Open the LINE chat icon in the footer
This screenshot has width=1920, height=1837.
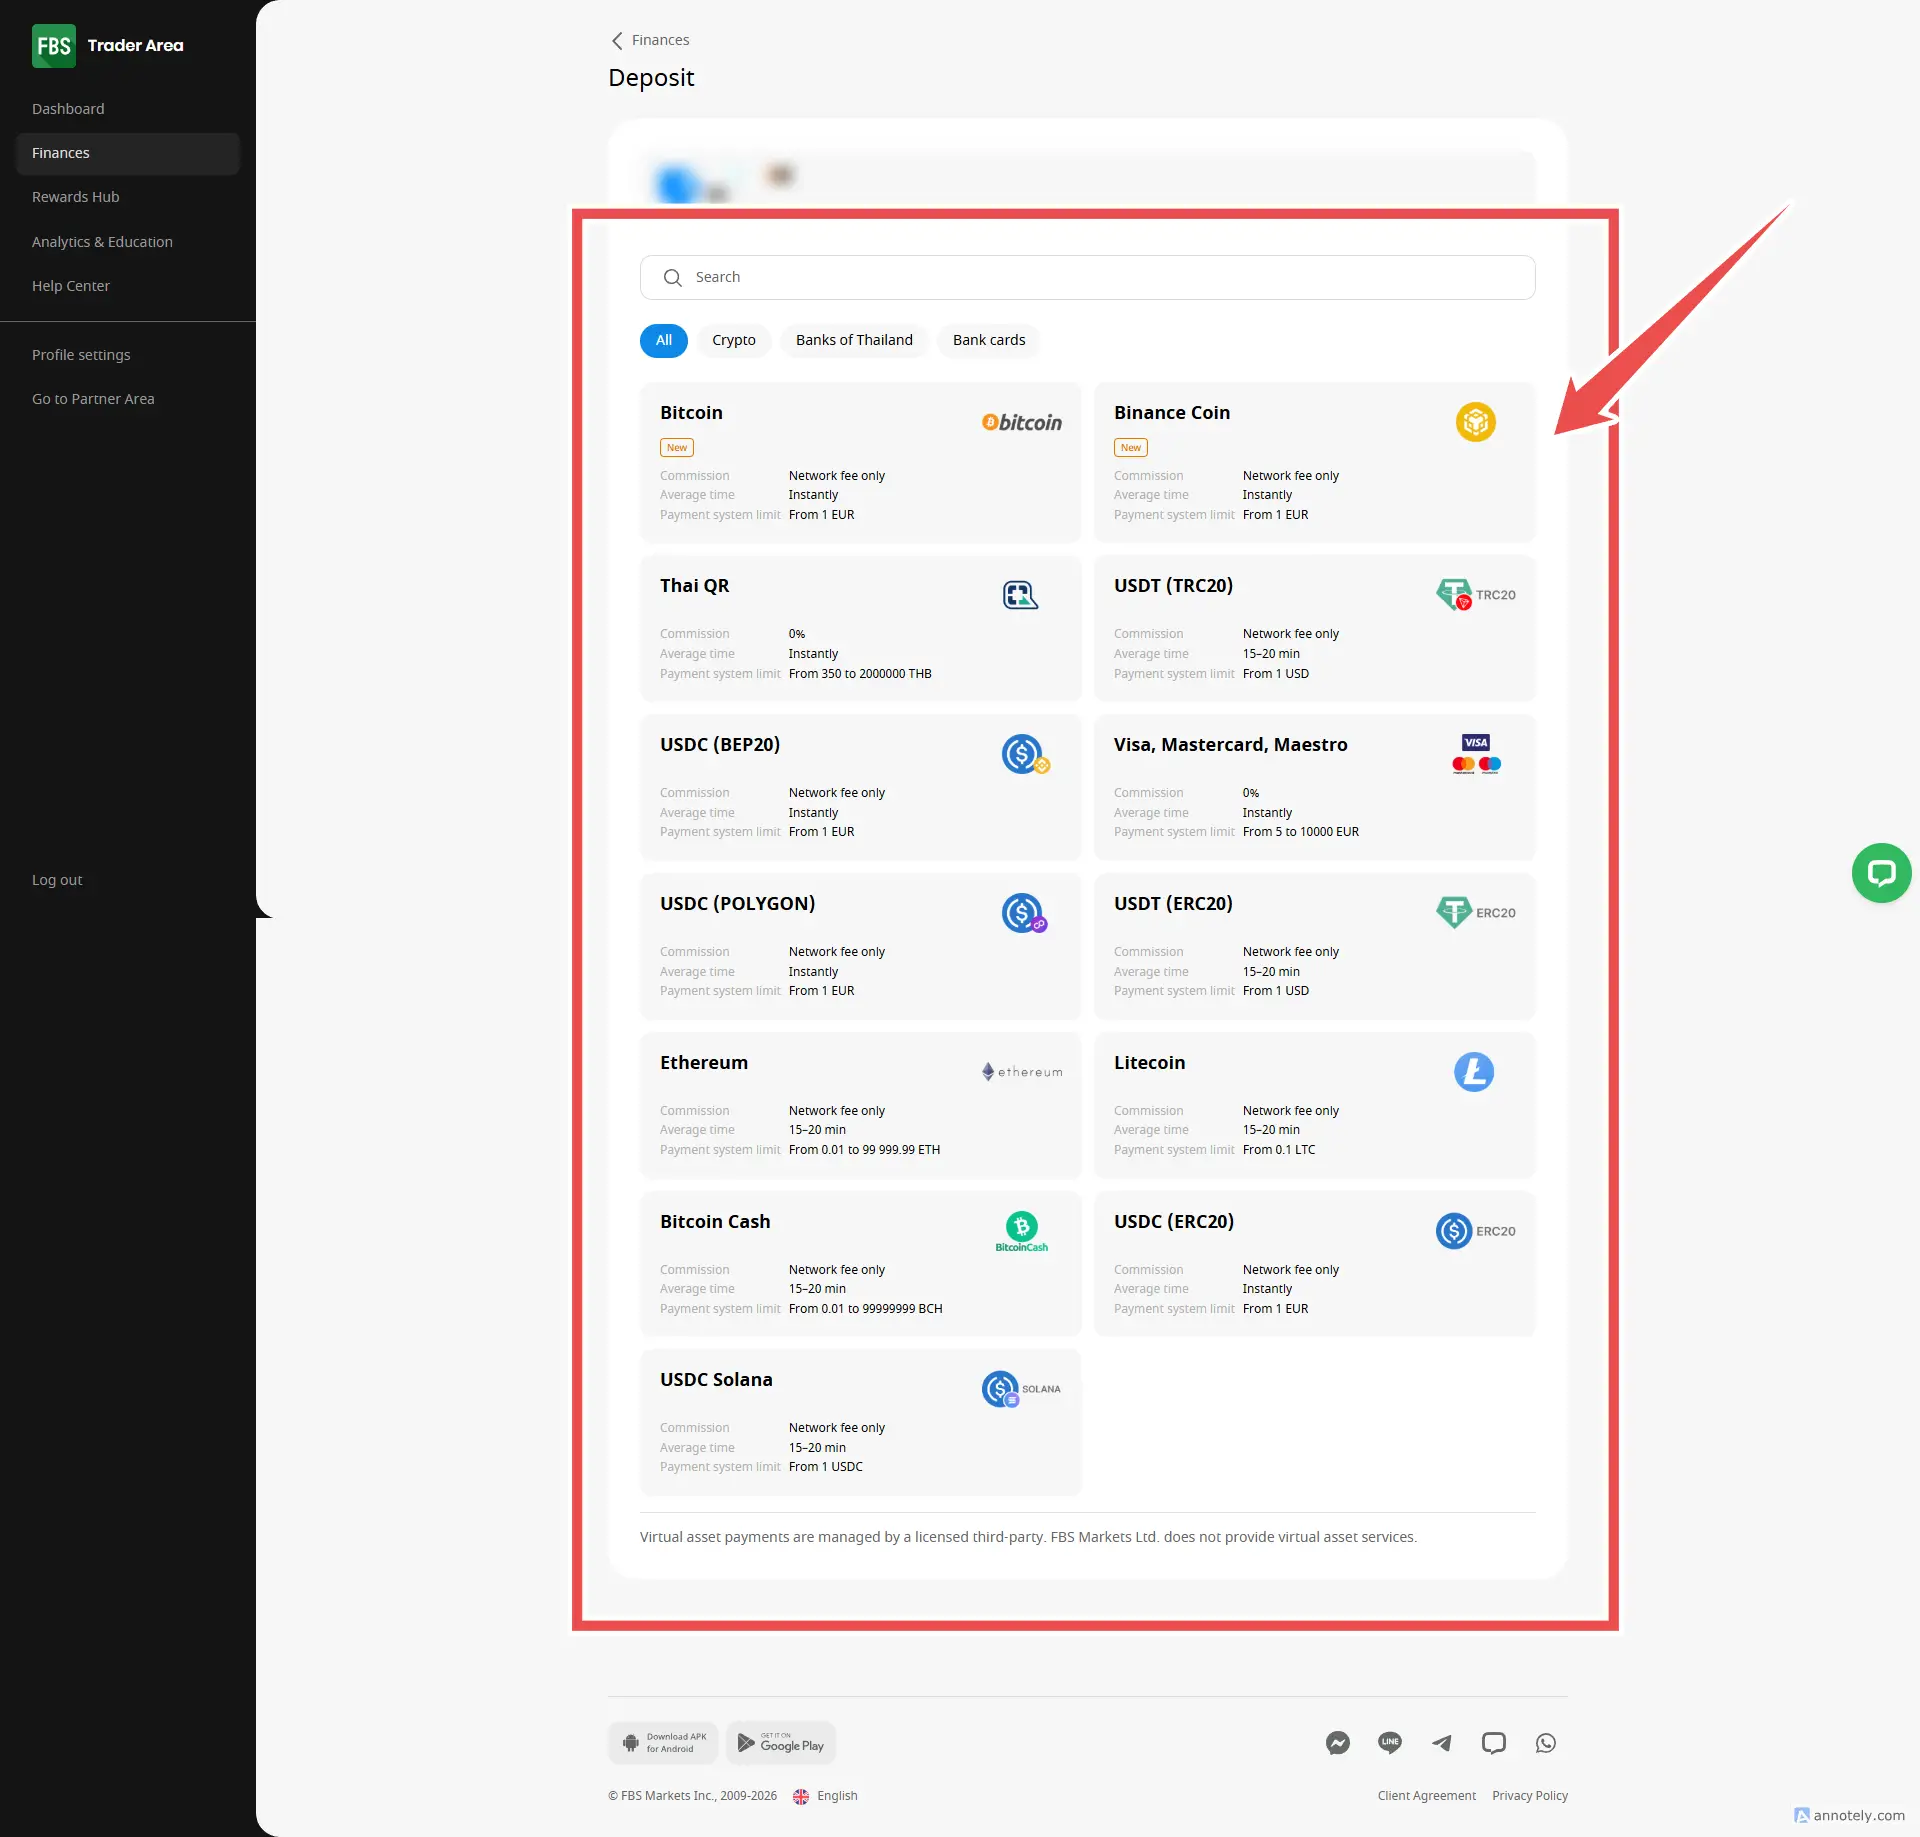(x=1389, y=1743)
